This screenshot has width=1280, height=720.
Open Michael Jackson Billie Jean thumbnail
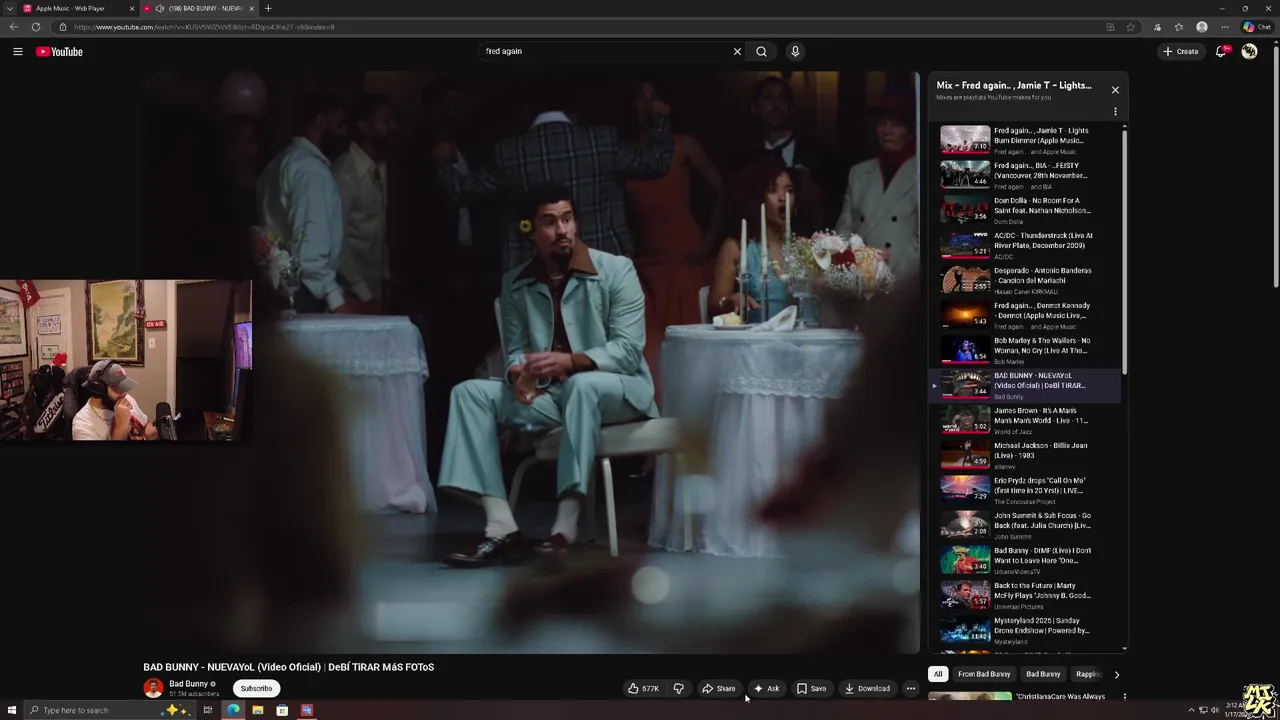(965, 454)
